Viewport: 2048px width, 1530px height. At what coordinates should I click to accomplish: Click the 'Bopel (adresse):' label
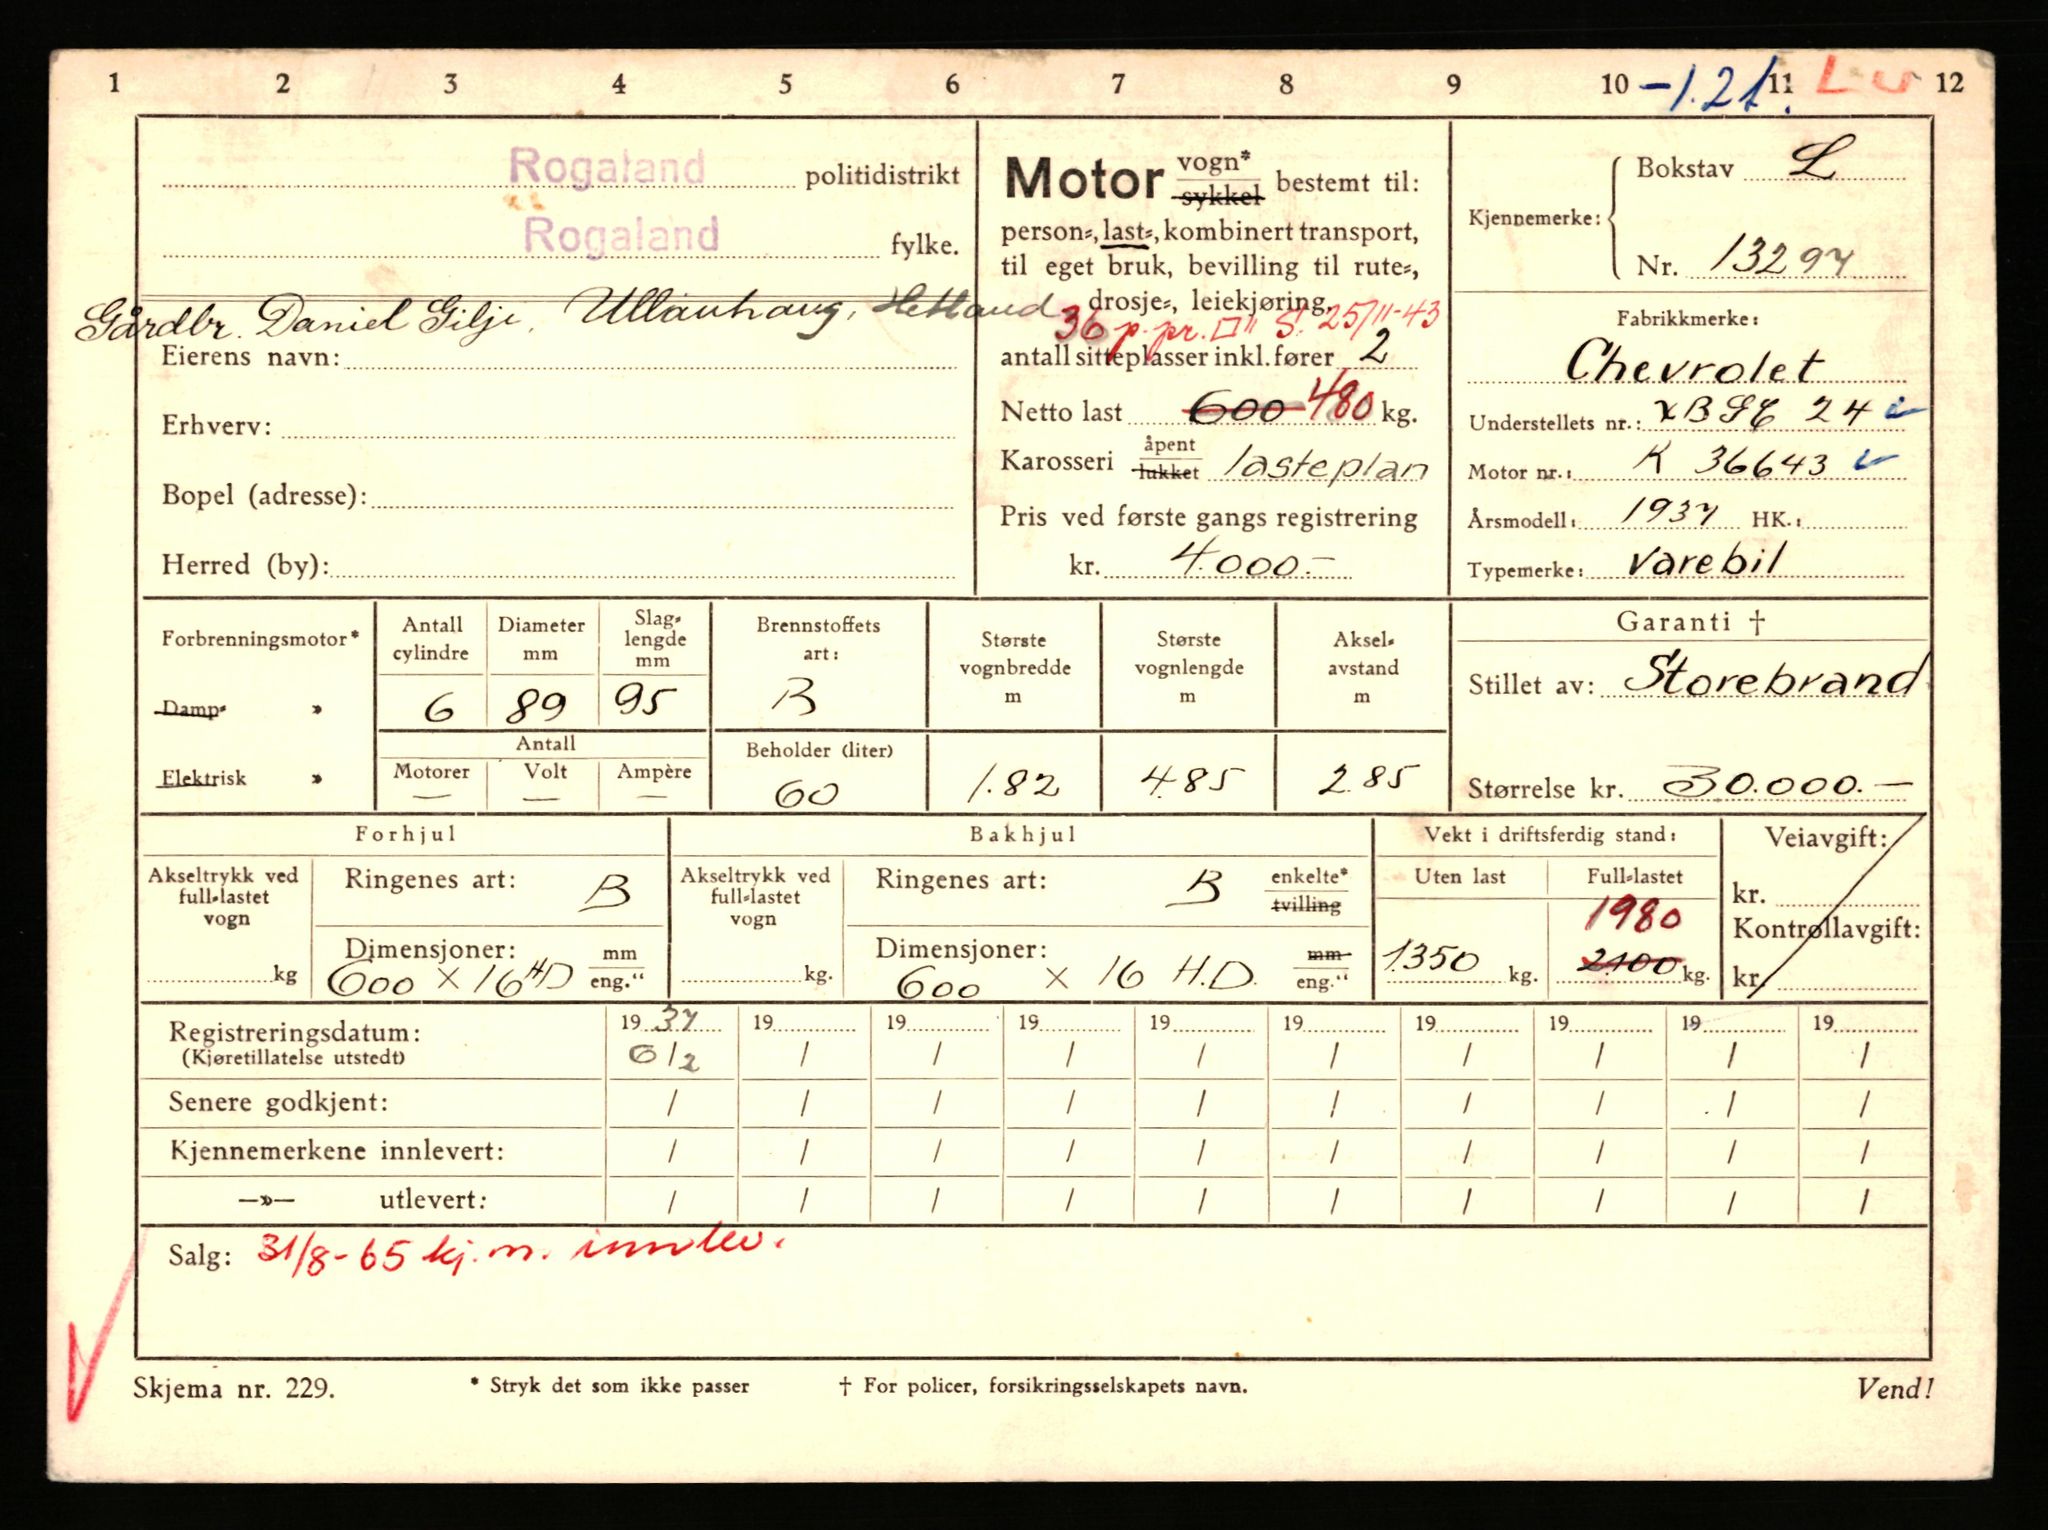tap(264, 495)
